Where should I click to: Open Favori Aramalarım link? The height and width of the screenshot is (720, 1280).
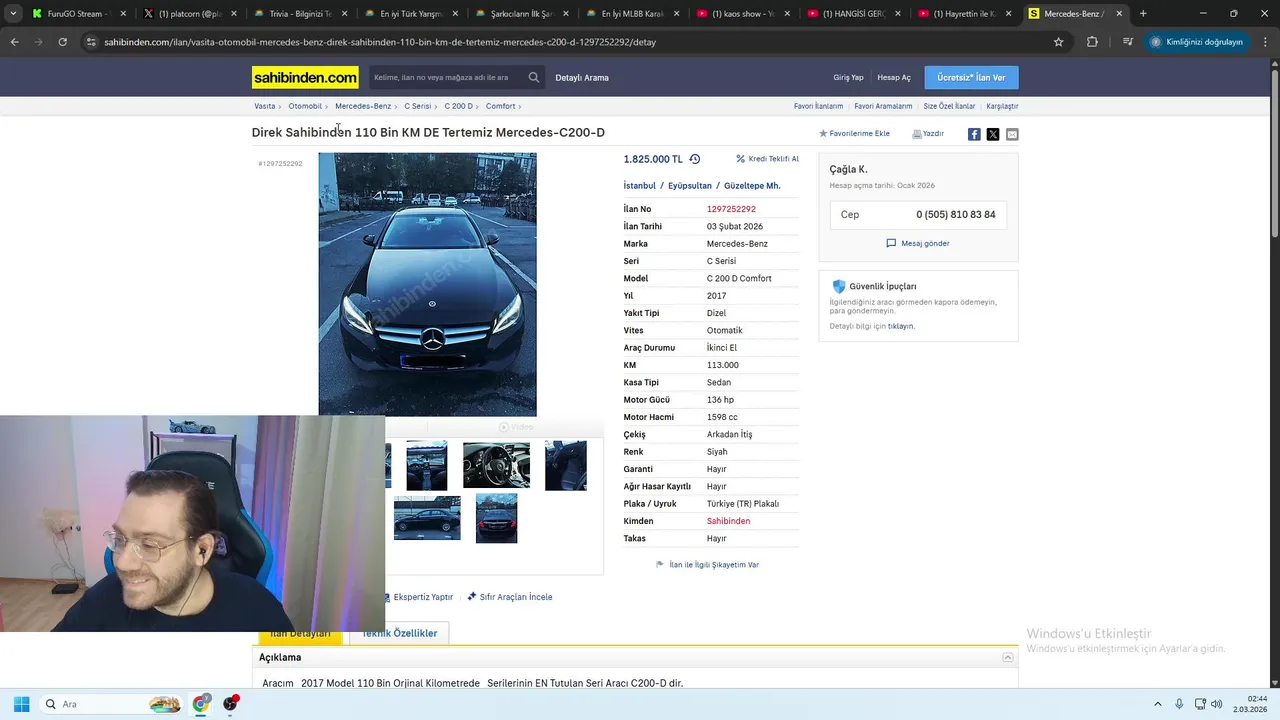pos(883,106)
